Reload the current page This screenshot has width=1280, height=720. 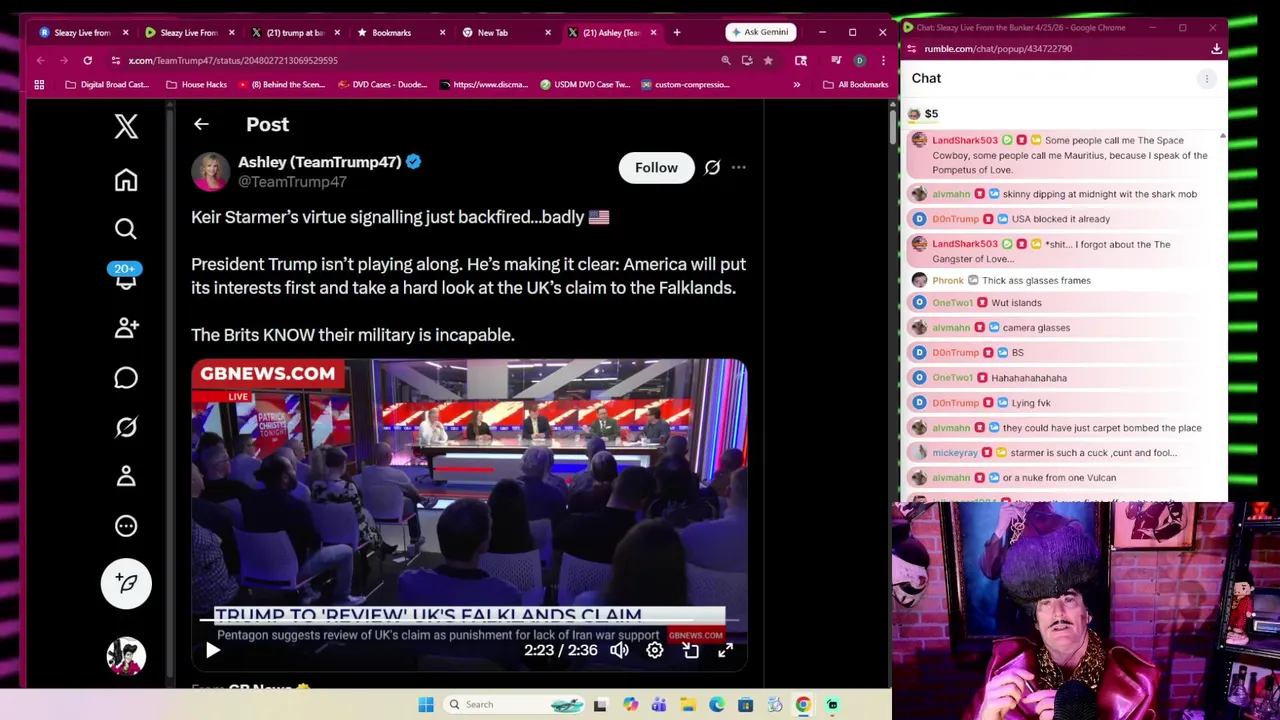click(x=88, y=60)
